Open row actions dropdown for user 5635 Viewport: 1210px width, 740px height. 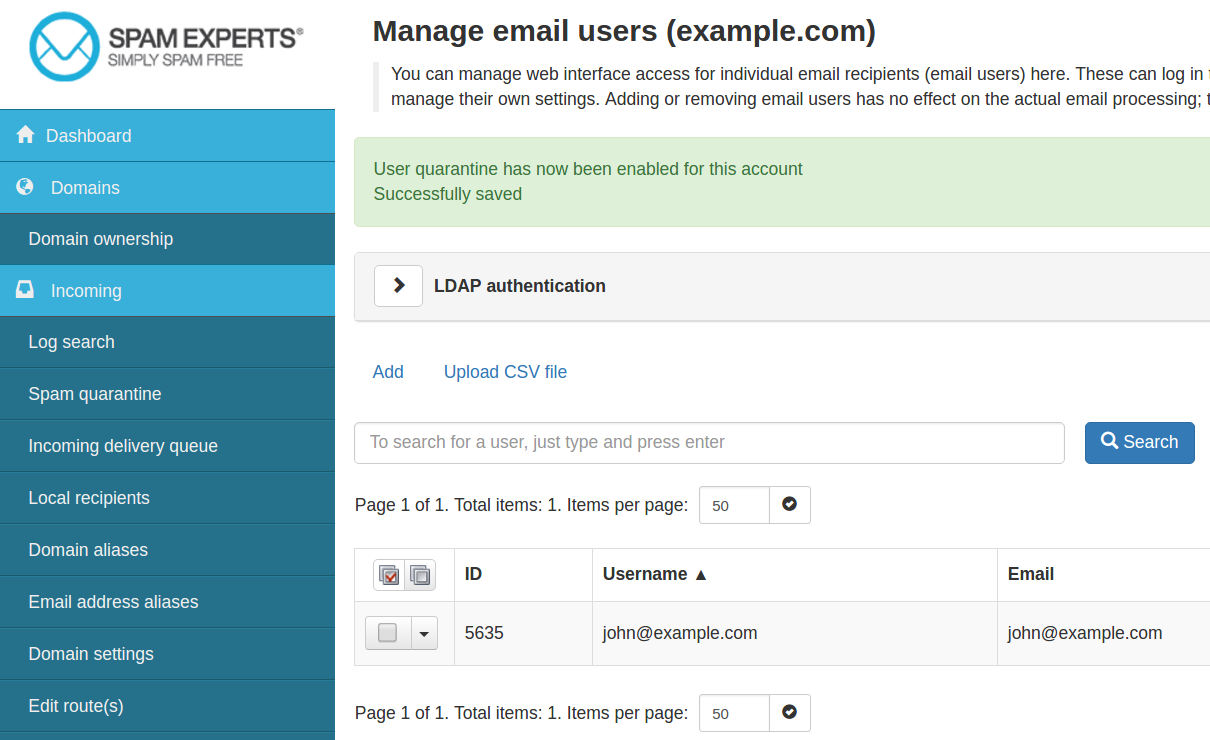click(x=425, y=633)
